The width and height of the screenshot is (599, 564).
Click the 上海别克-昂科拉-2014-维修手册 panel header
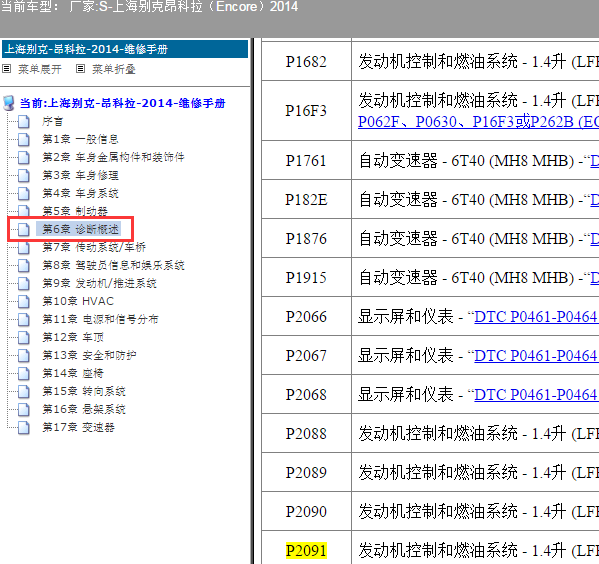pos(125,49)
